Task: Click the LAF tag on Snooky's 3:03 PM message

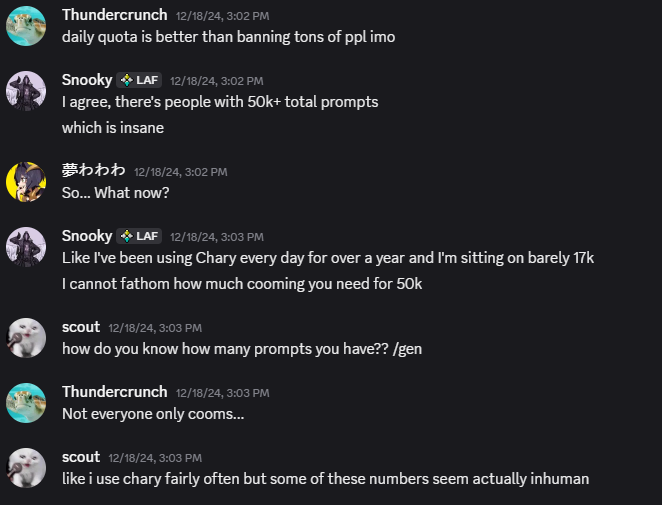Action: (x=139, y=236)
